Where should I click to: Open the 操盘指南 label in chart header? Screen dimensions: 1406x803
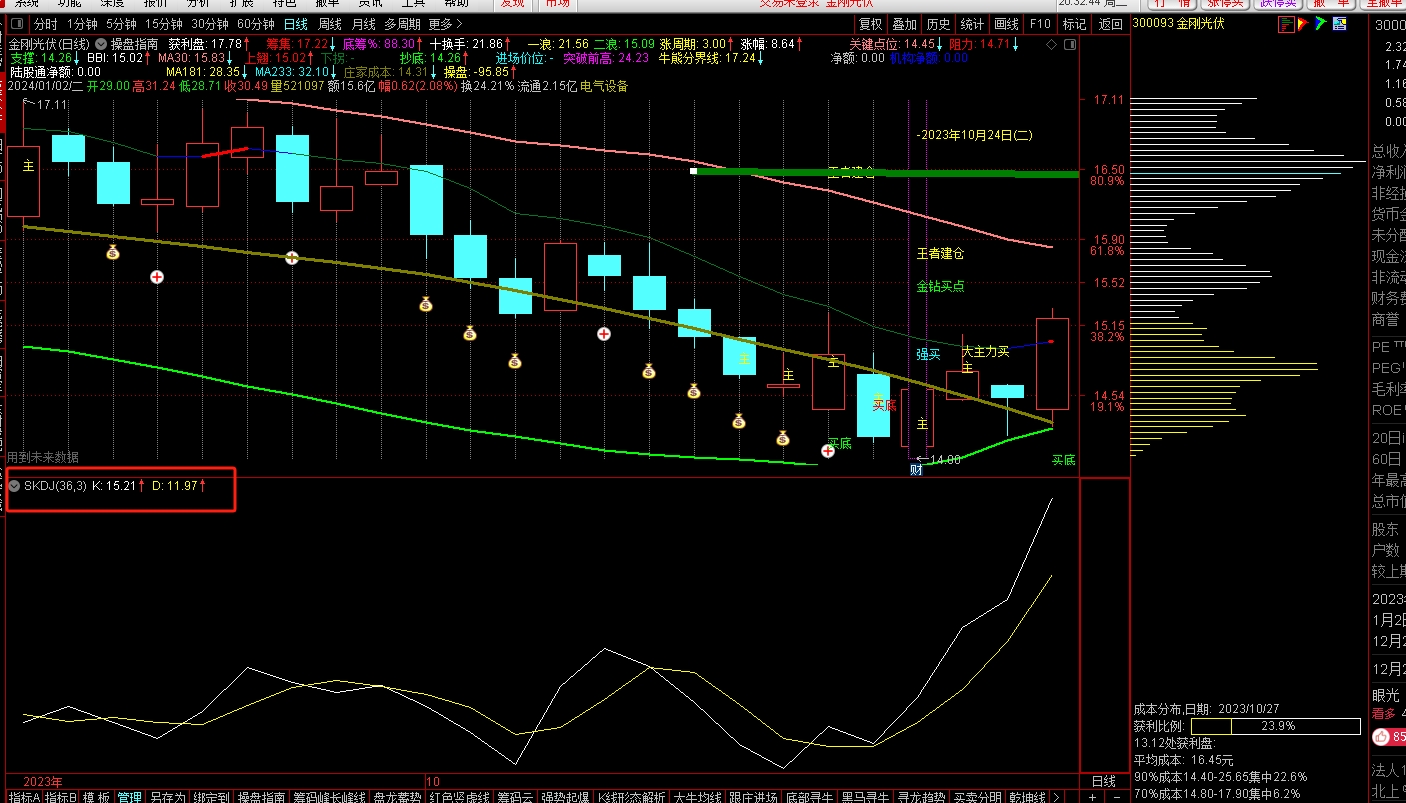click(135, 44)
